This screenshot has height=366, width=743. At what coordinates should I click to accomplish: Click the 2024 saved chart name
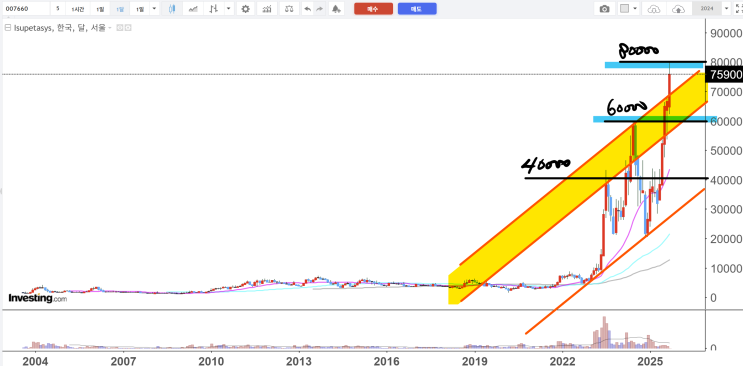[x=706, y=9]
